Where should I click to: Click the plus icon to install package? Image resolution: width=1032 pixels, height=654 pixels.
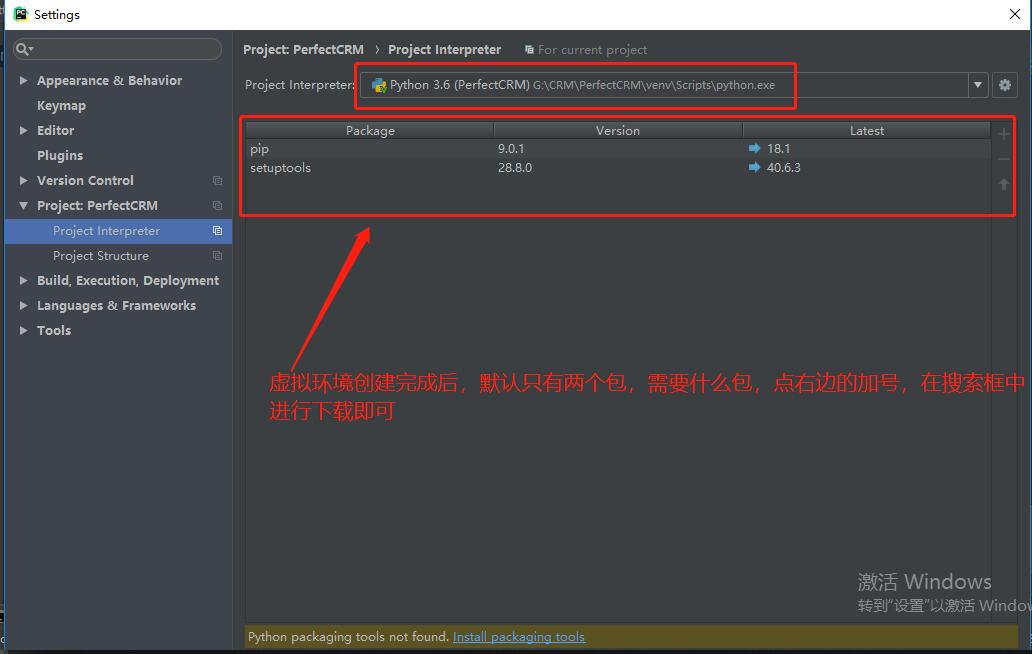coord(1004,134)
